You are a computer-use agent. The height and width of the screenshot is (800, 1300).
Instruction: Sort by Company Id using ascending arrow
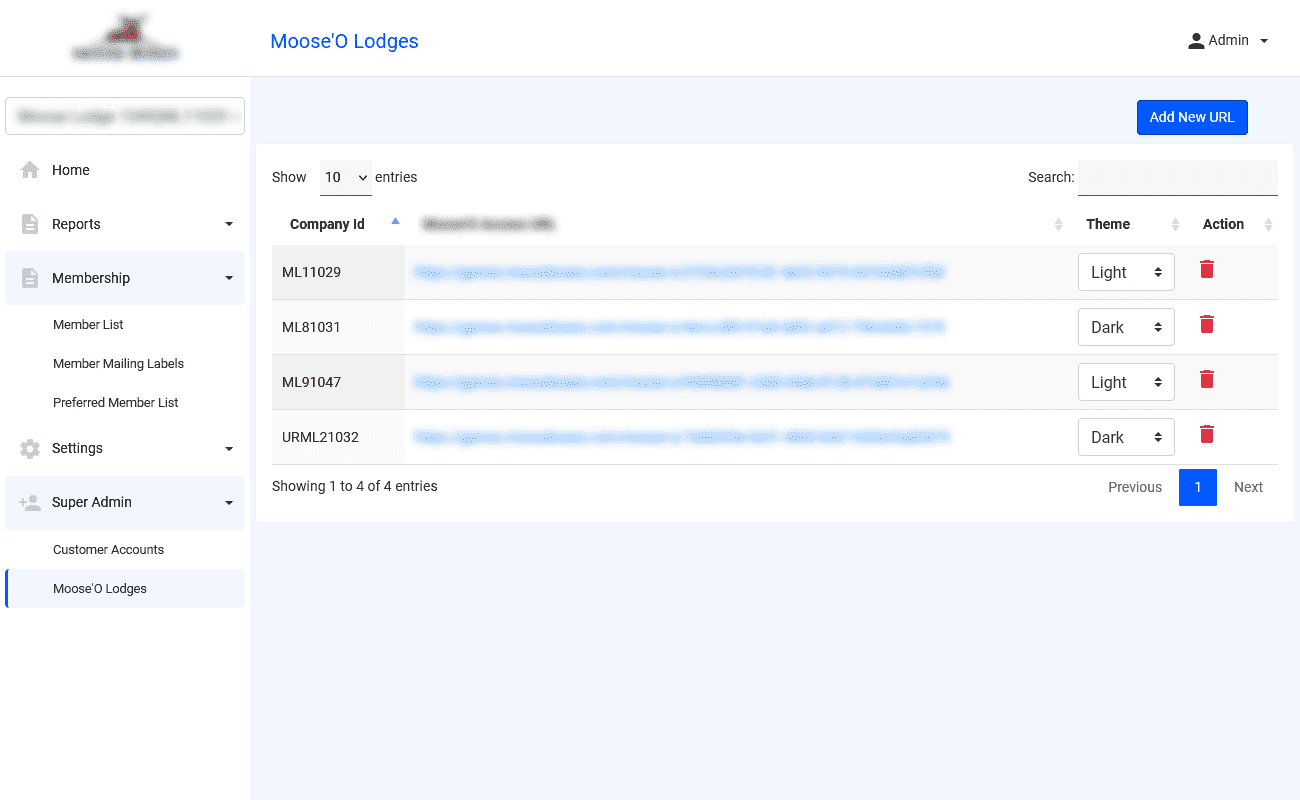pos(395,221)
